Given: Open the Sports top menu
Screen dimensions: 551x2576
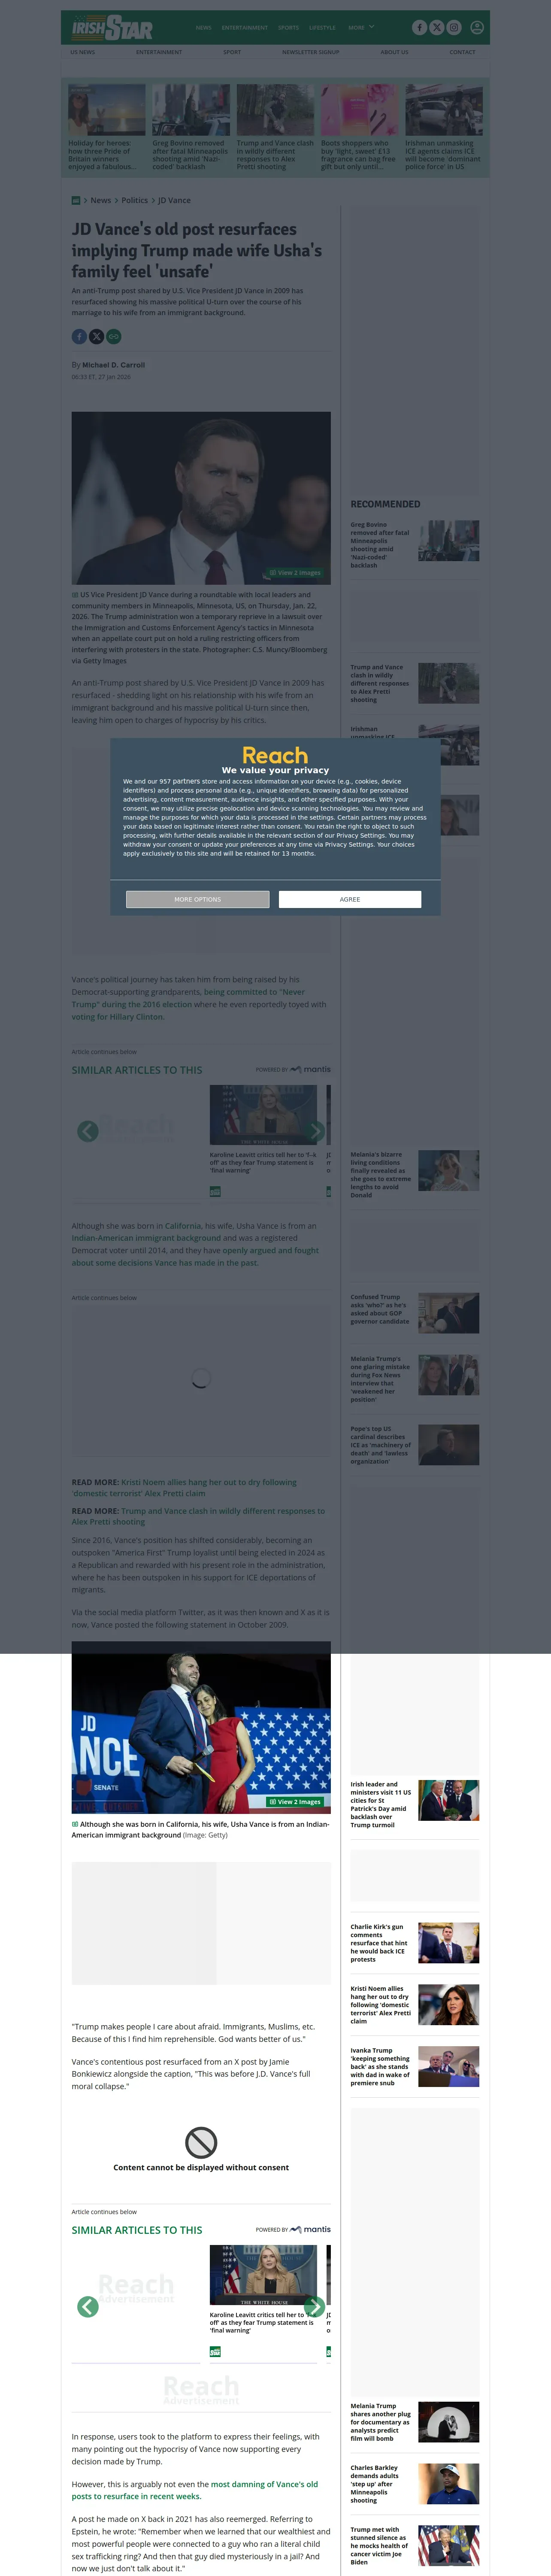Looking at the screenshot, I should [289, 28].
